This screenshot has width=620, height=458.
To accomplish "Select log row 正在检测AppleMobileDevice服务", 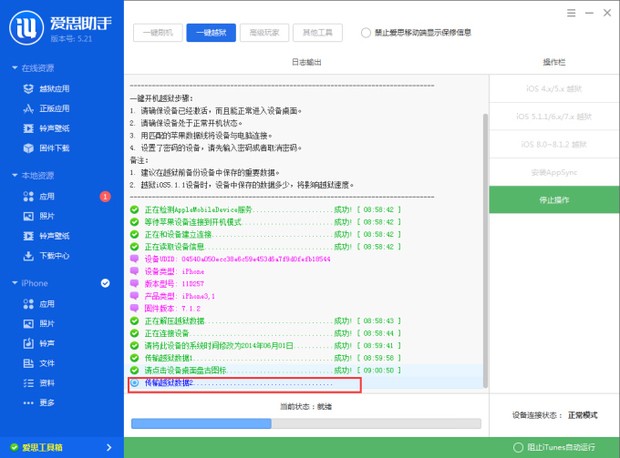I will (265, 210).
